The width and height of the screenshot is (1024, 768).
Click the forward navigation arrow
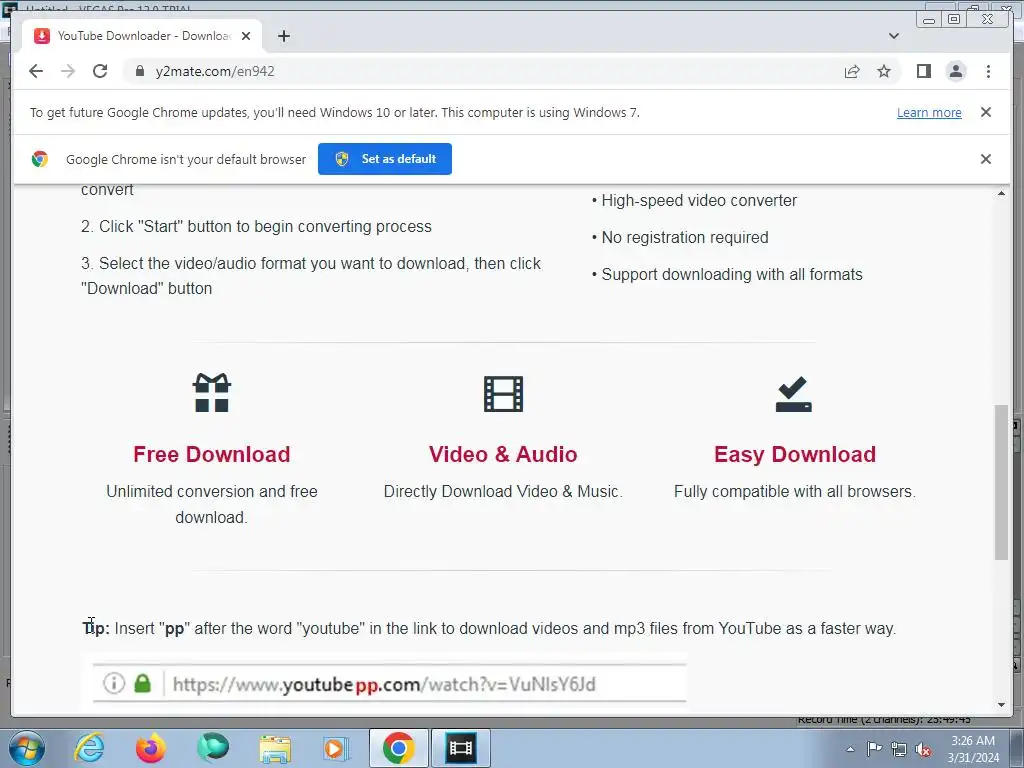[68, 71]
